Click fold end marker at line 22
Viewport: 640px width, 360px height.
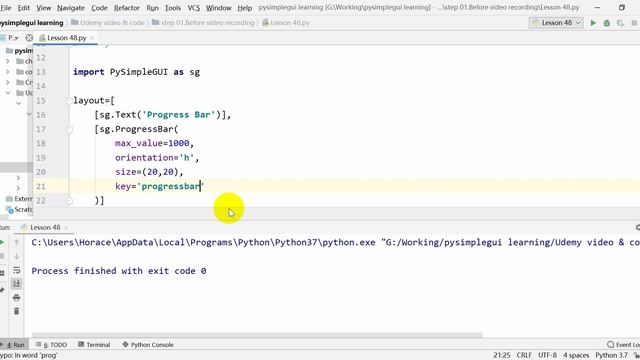click(x=69, y=200)
